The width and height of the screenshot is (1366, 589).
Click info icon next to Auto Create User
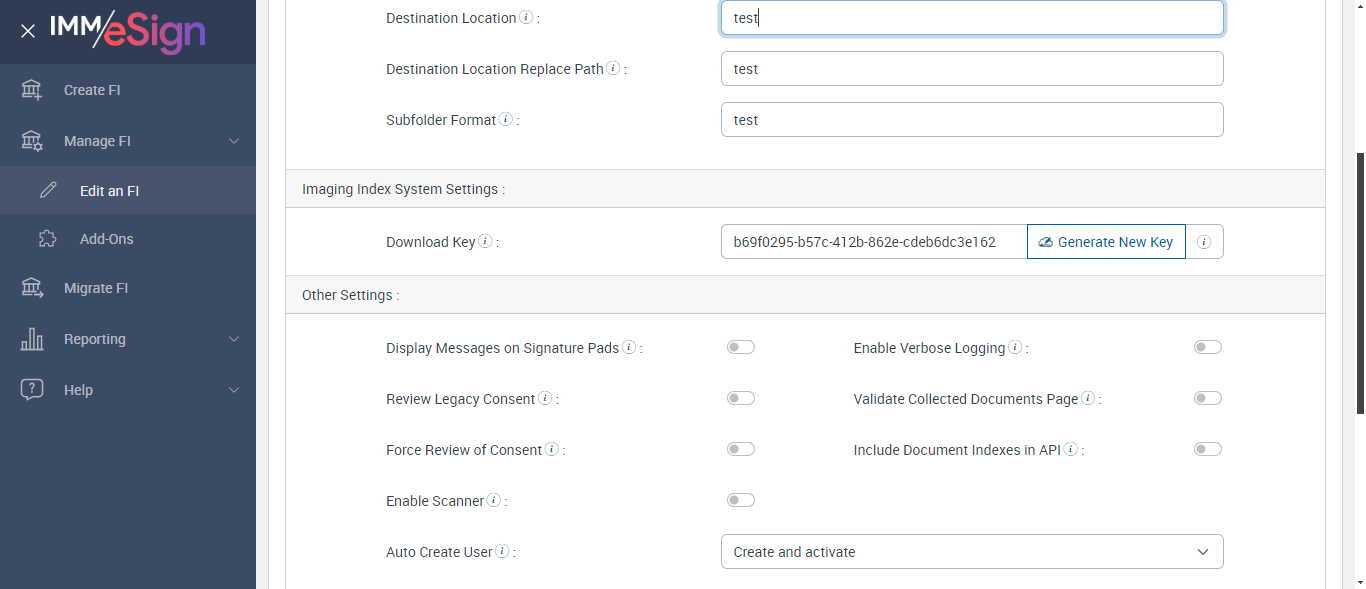[x=502, y=552]
